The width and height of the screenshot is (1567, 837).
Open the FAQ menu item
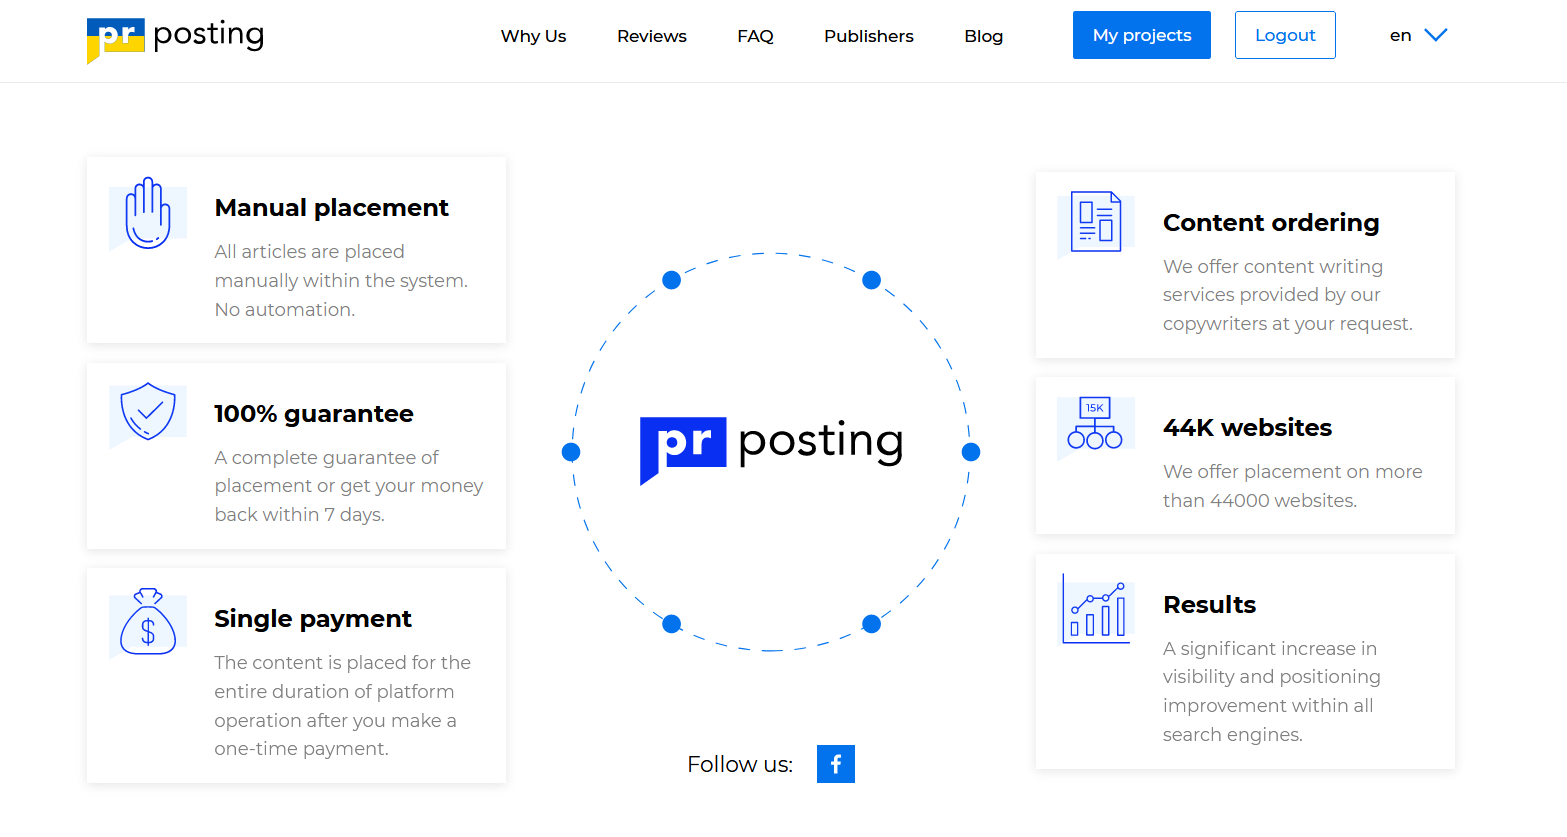point(755,36)
